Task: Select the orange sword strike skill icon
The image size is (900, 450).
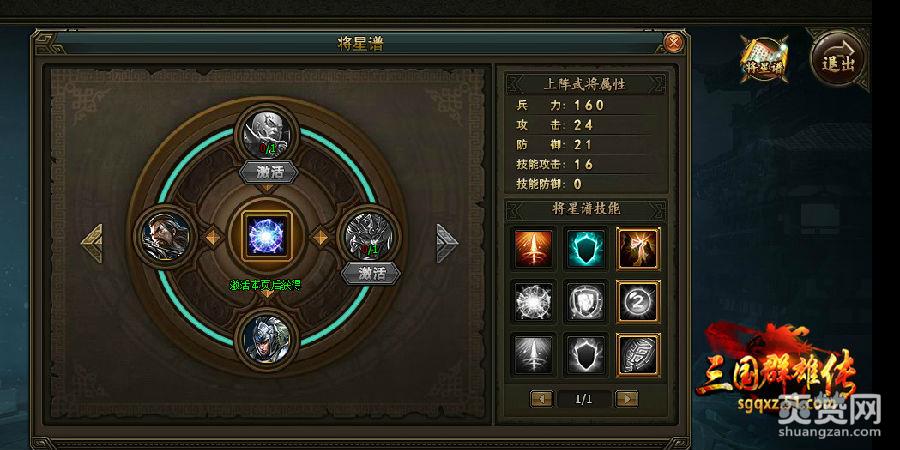Action: point(534,249)
